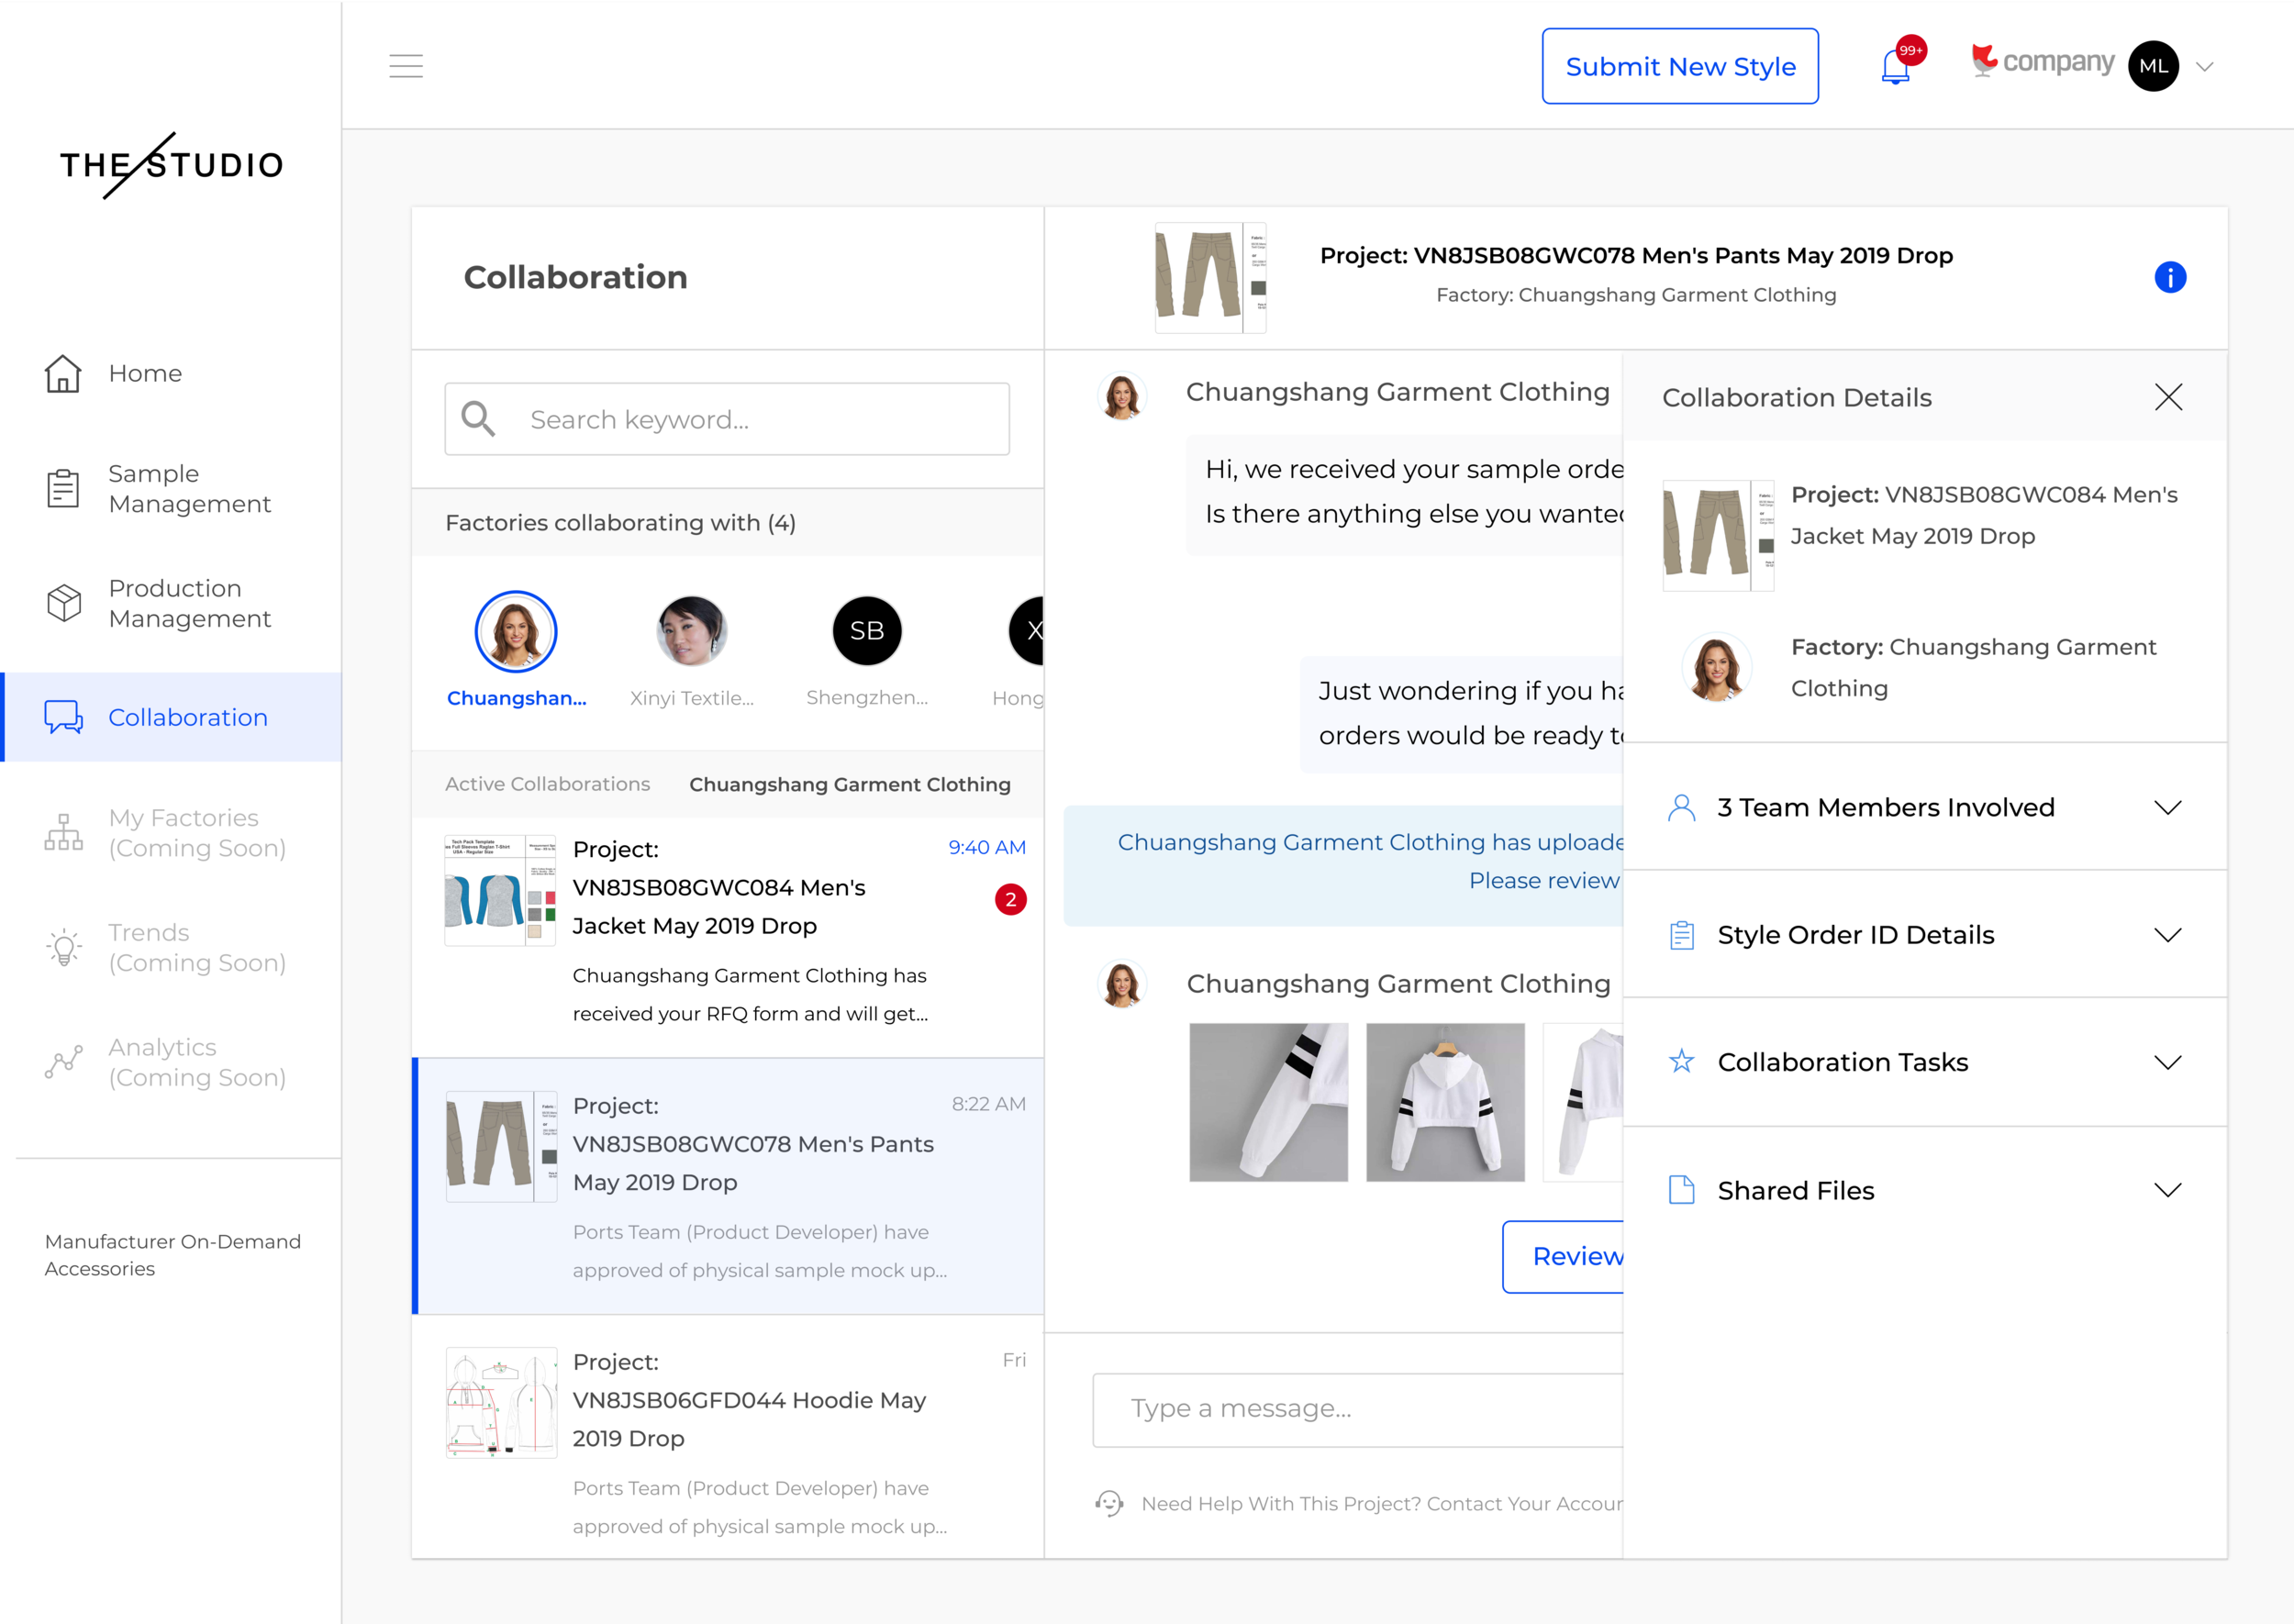Click Active Collaborations label
Image resolution: width=2294 pixels, height=1624 pixels.
click(x=547, y=784)
